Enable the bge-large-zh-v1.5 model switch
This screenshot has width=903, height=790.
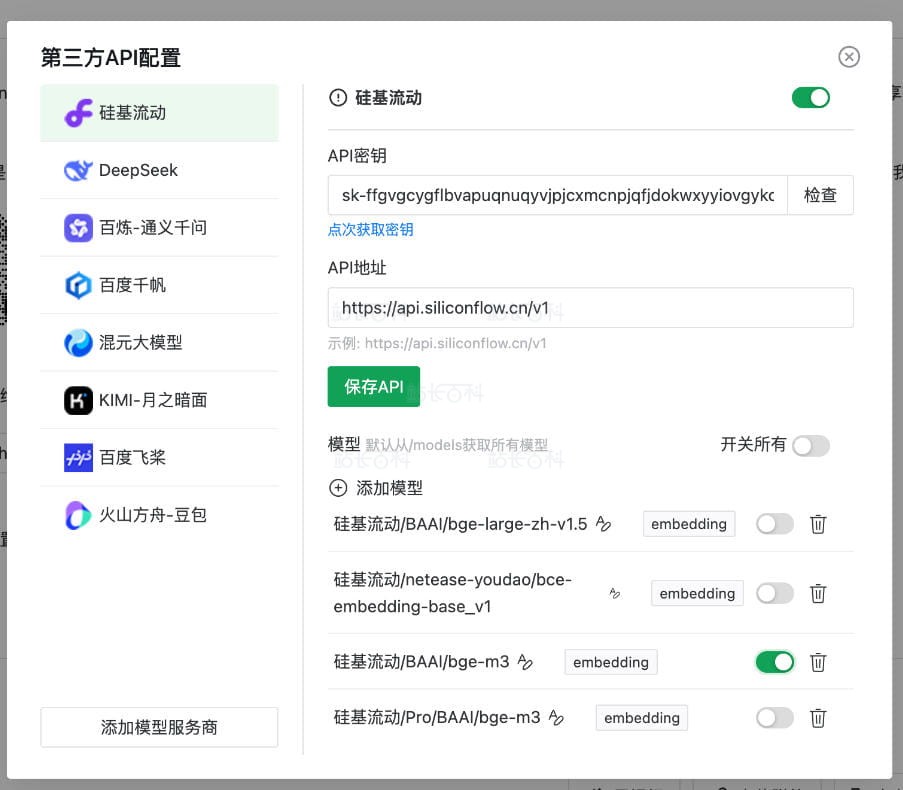coord(775,524)
